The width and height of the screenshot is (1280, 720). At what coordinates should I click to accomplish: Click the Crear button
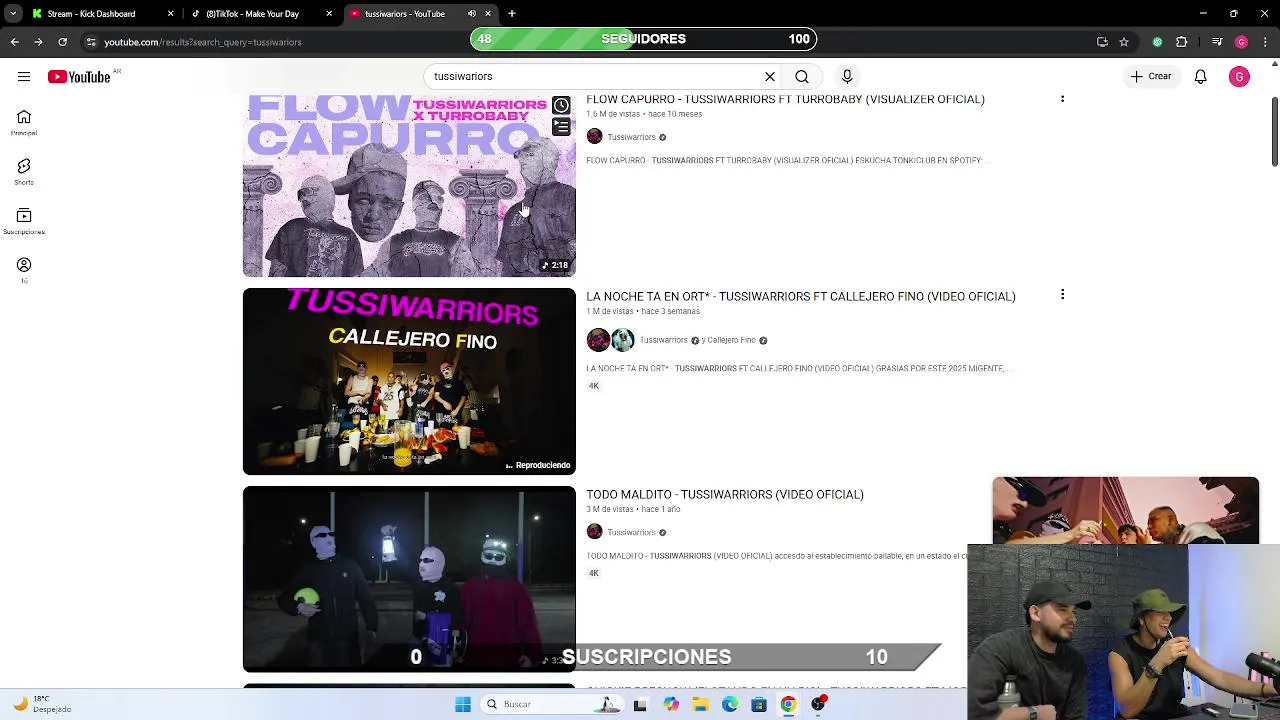point(1151,76)
